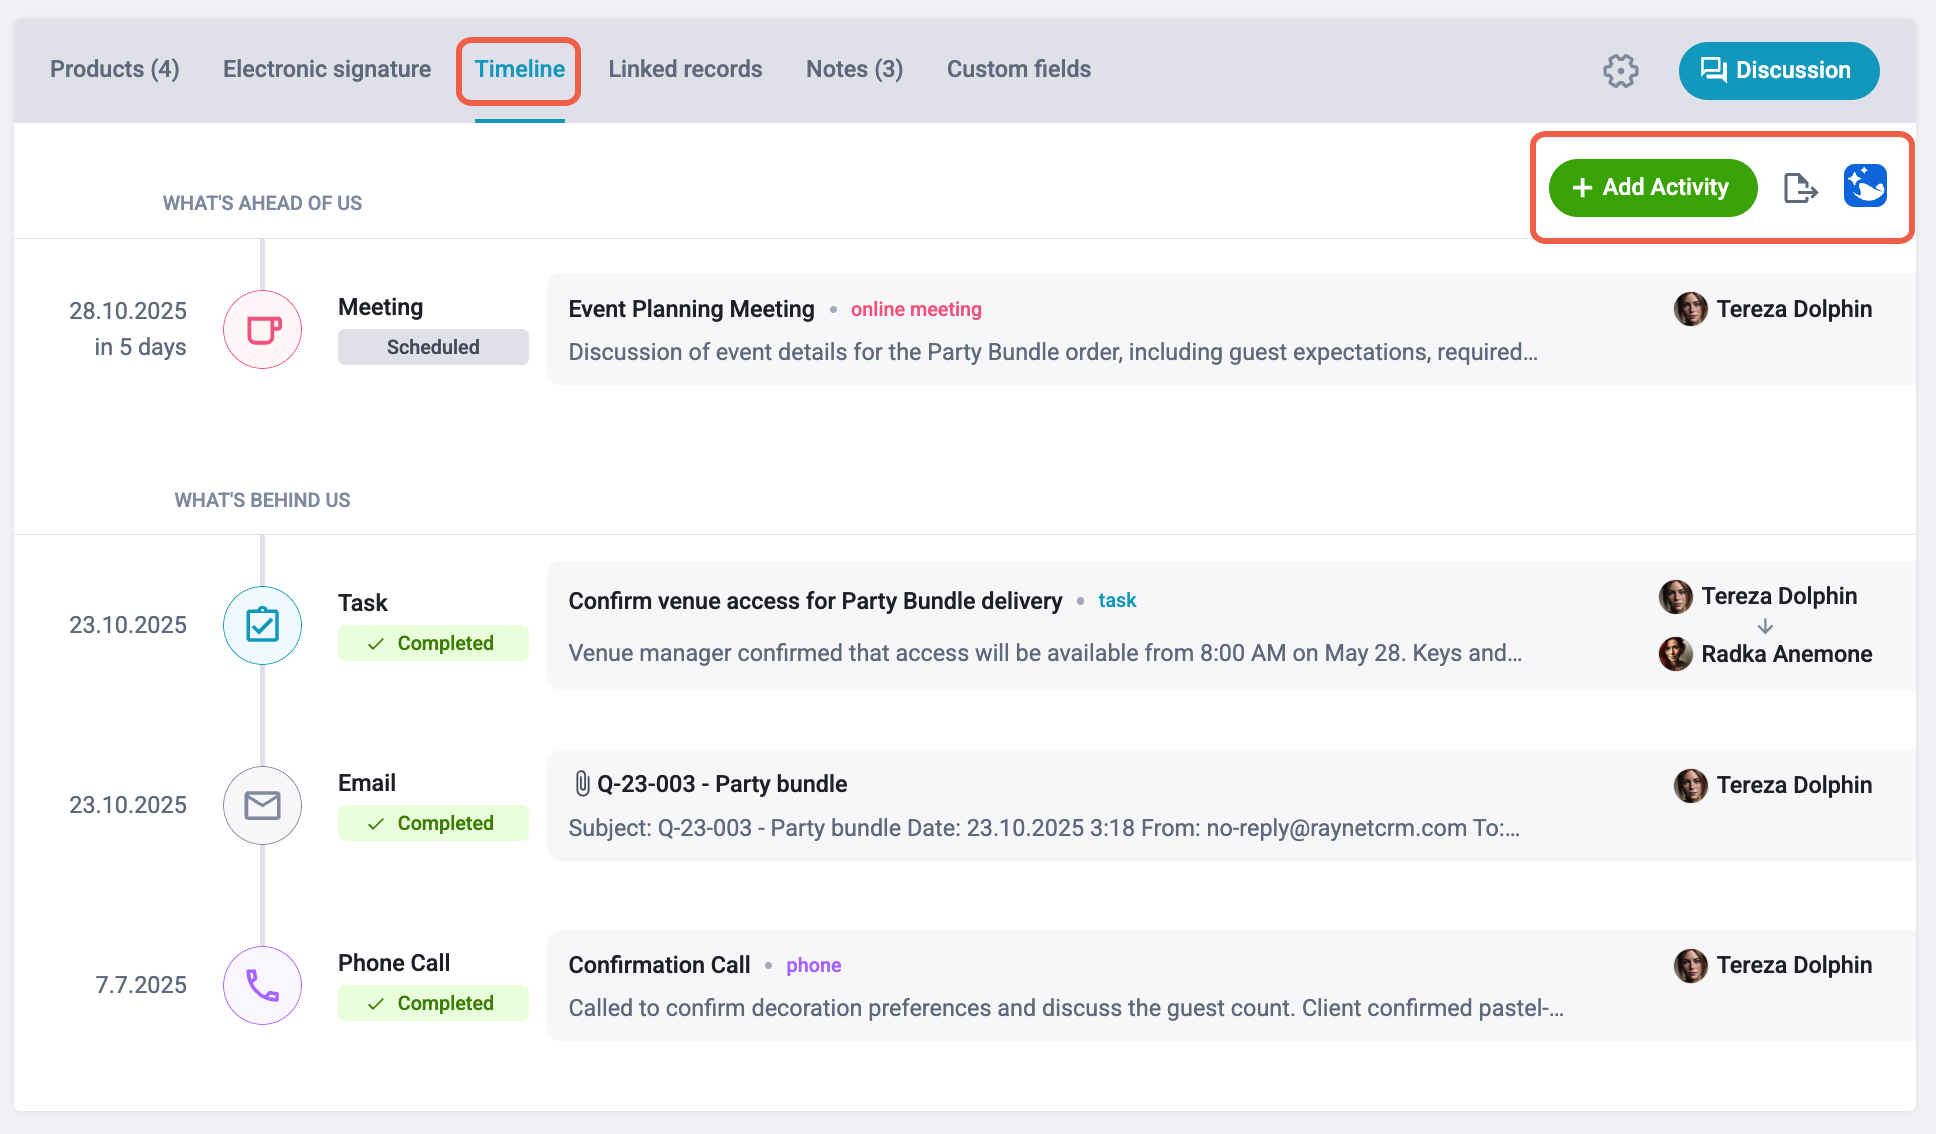Click the export icon beside Add Activity

click(1800, 187)
